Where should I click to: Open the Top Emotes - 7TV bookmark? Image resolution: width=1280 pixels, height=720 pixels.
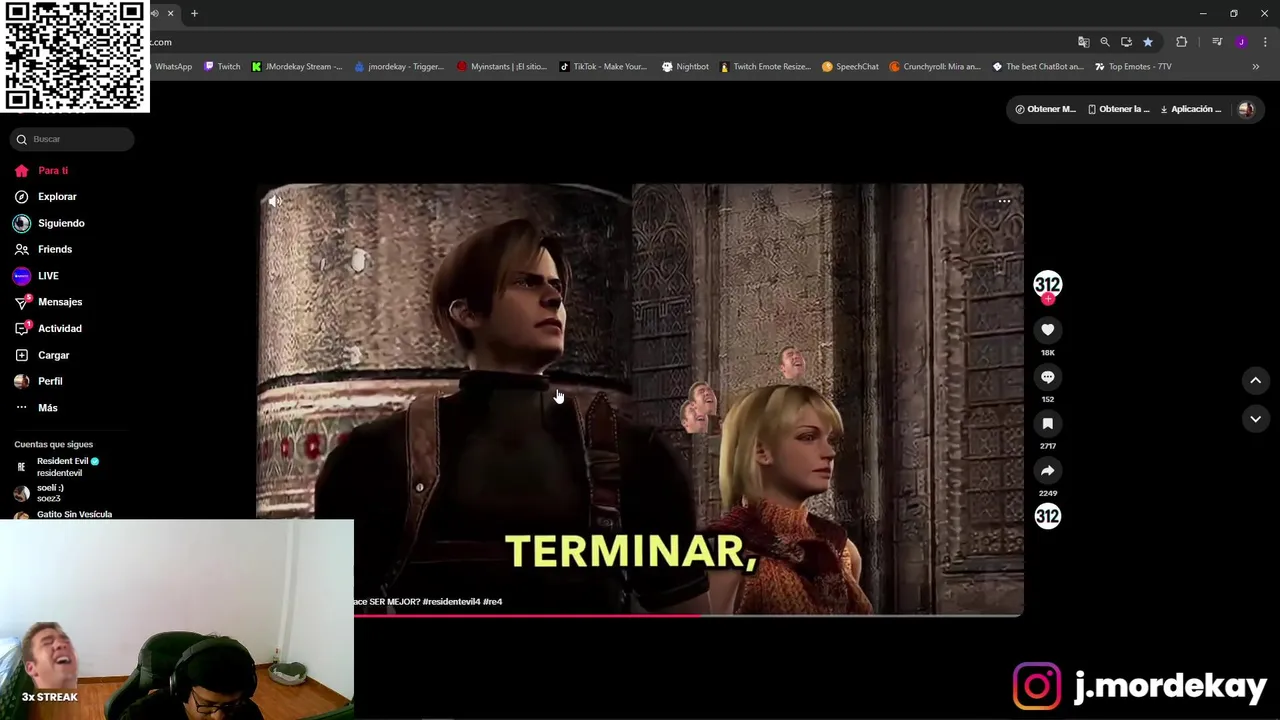pos(1133,67)
